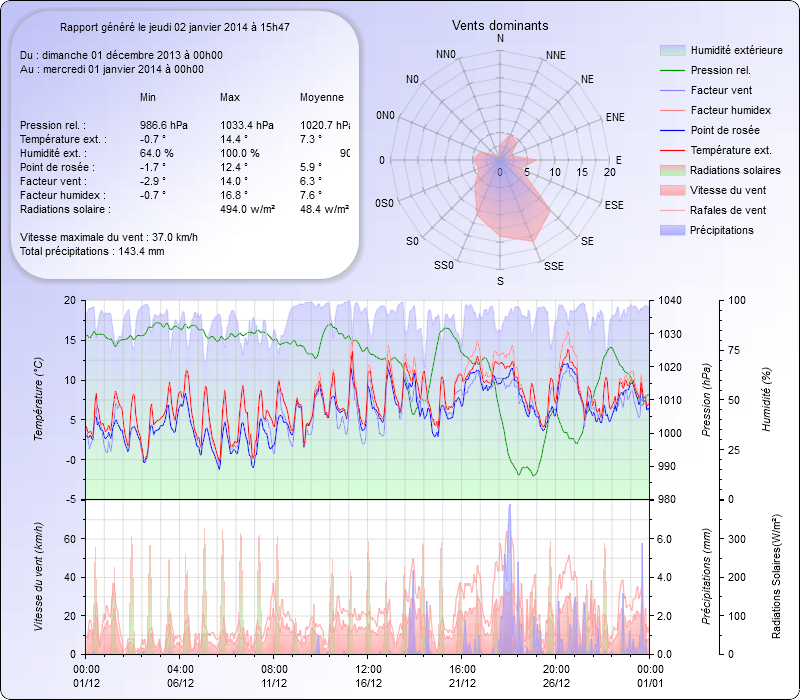
Task: Select the Vitesse du vent legend swatch
Action: click(x=684, y=190)
